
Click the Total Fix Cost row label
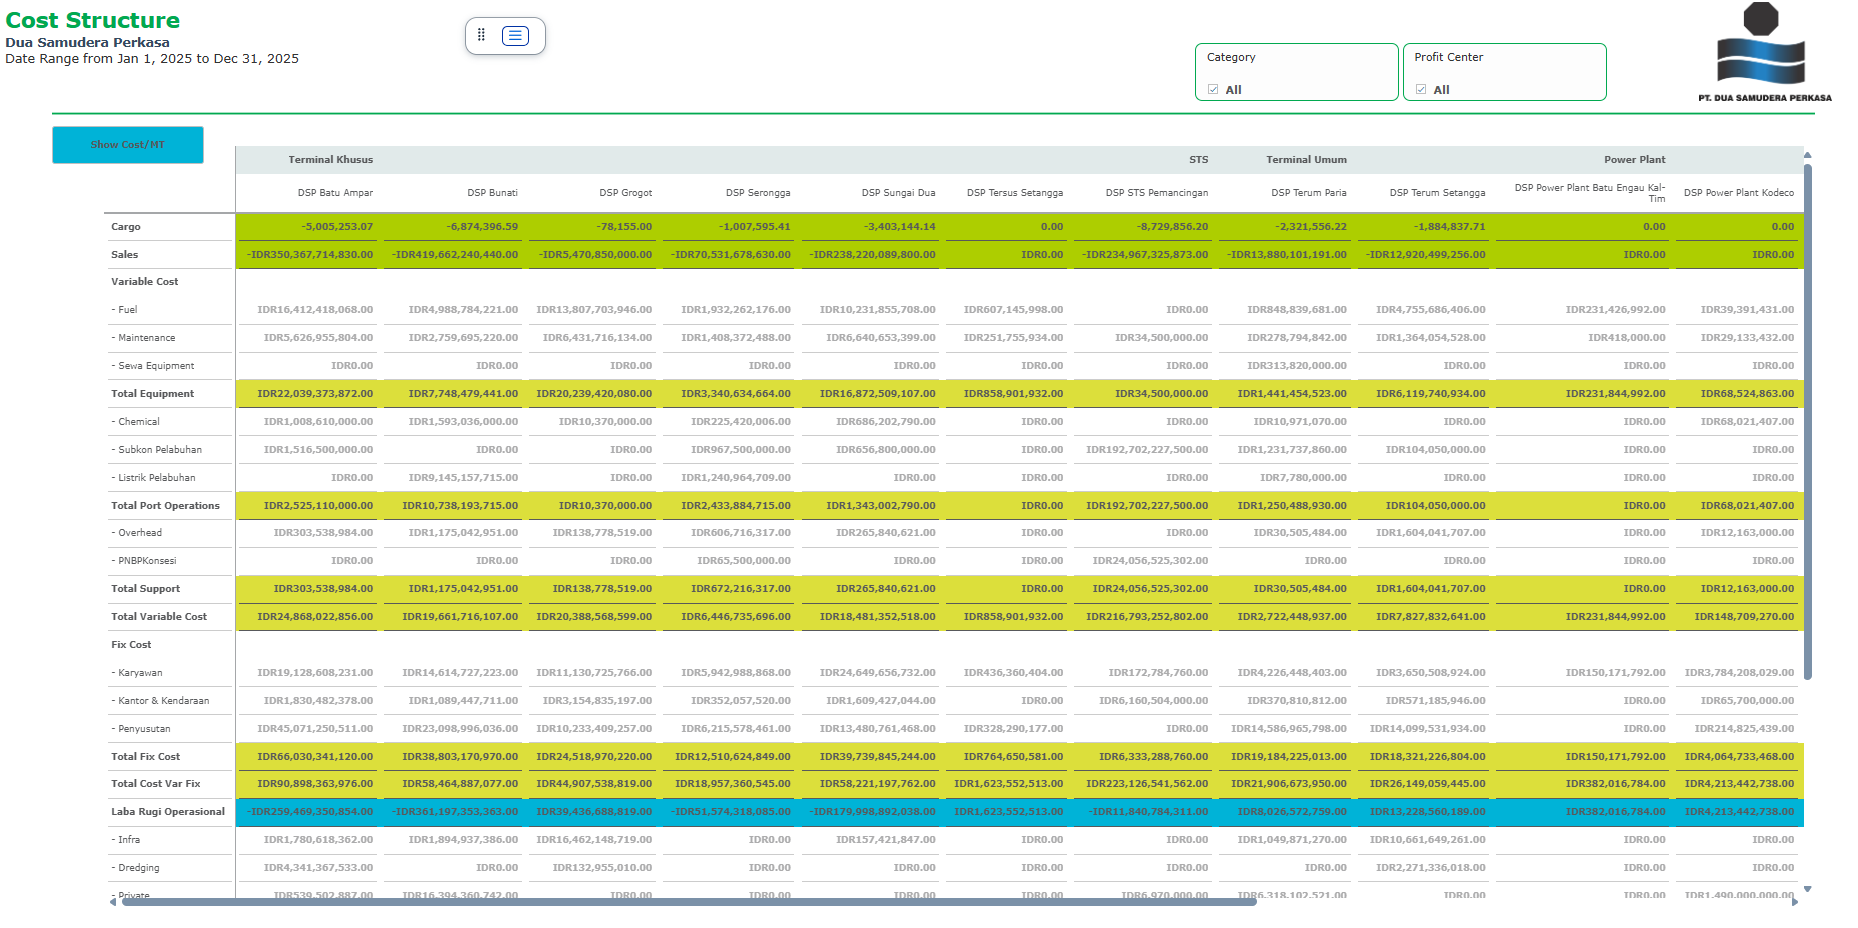click(146, 757)
